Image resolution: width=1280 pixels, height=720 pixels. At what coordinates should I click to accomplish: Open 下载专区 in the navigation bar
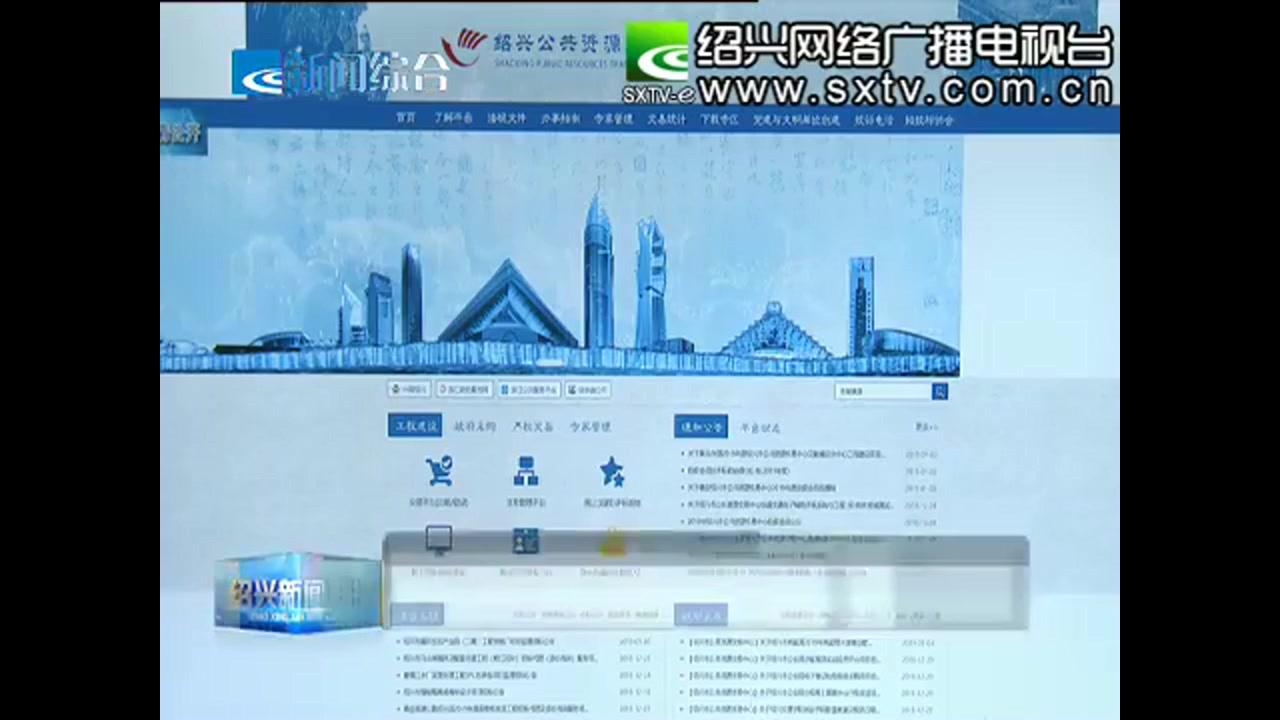(719, 119)
